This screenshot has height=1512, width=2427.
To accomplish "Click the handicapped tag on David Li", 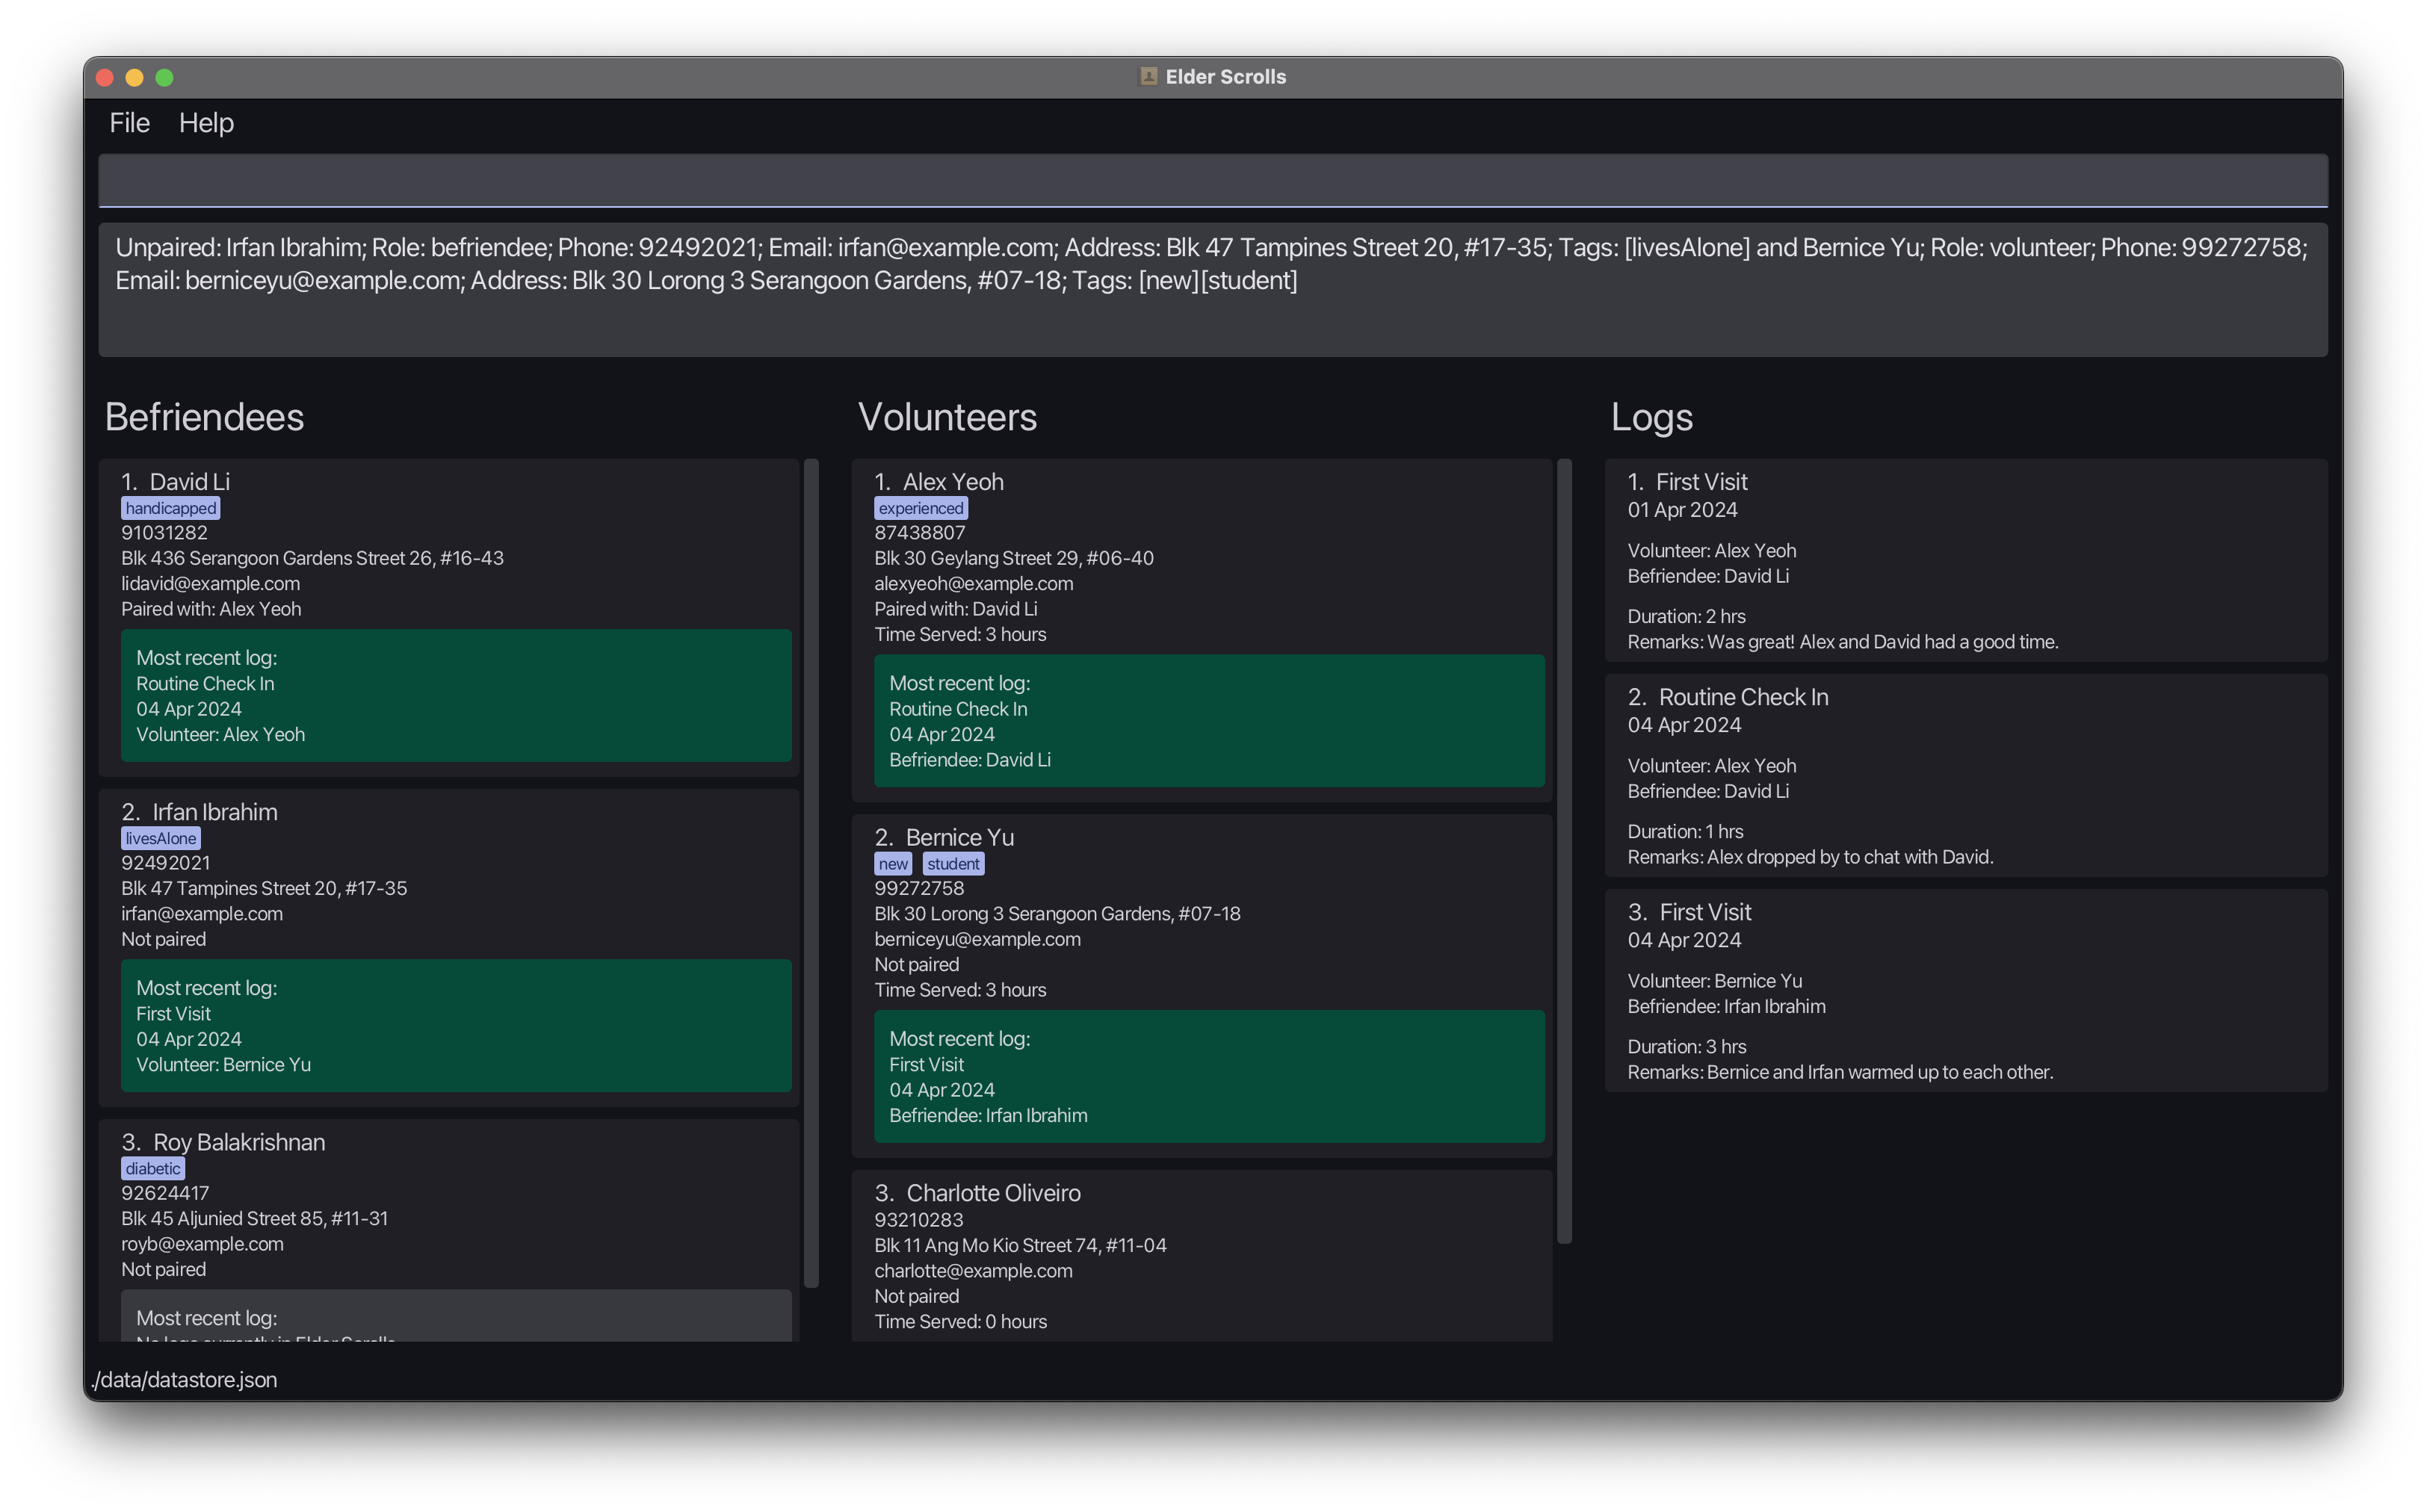I will (x=170, y=508).
